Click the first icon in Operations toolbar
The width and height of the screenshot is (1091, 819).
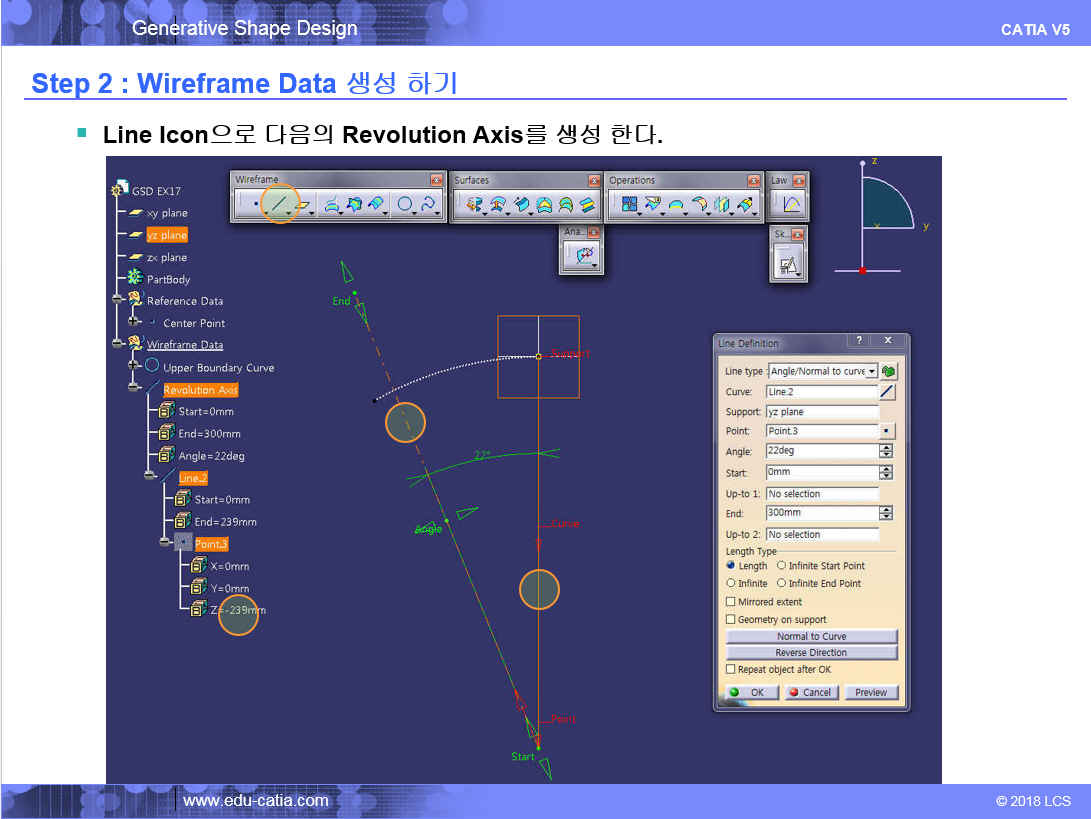(630, 204)
